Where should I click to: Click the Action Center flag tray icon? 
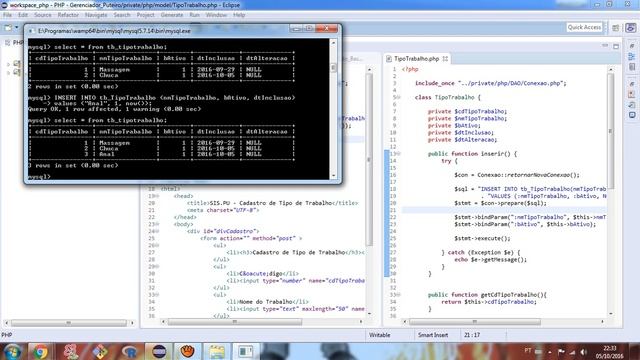561,351
